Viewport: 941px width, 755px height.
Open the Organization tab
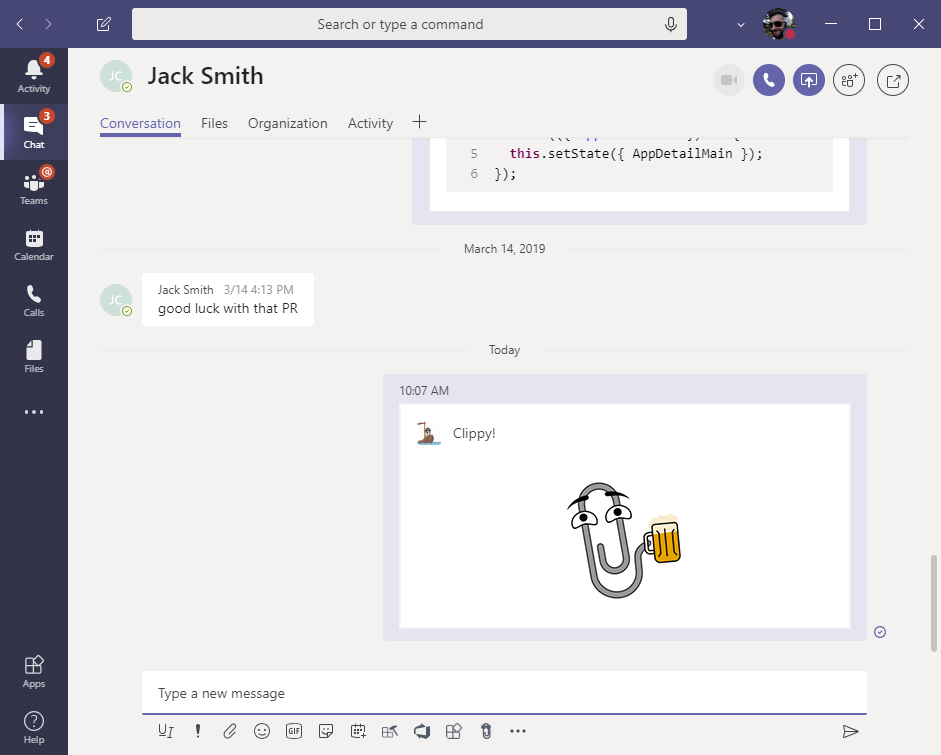click(x=287, y=123)
